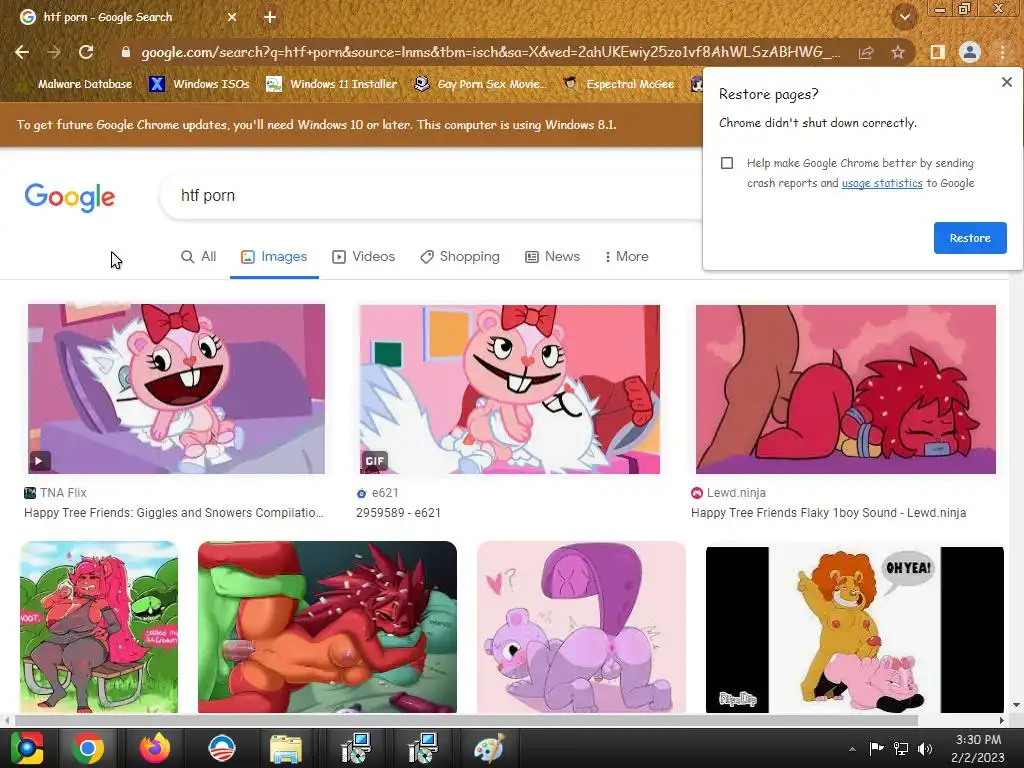Click the forward navigation arrow

coord(54,52)
